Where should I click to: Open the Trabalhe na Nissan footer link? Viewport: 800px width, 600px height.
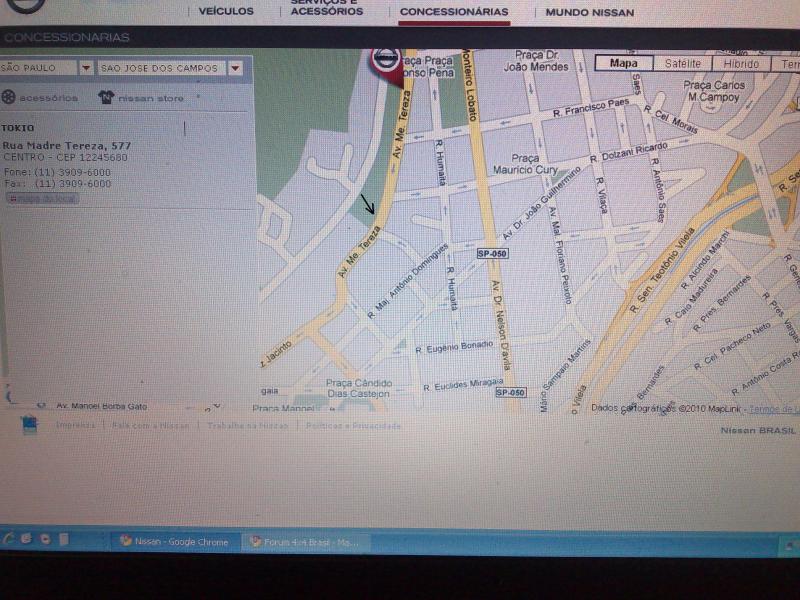247,426
